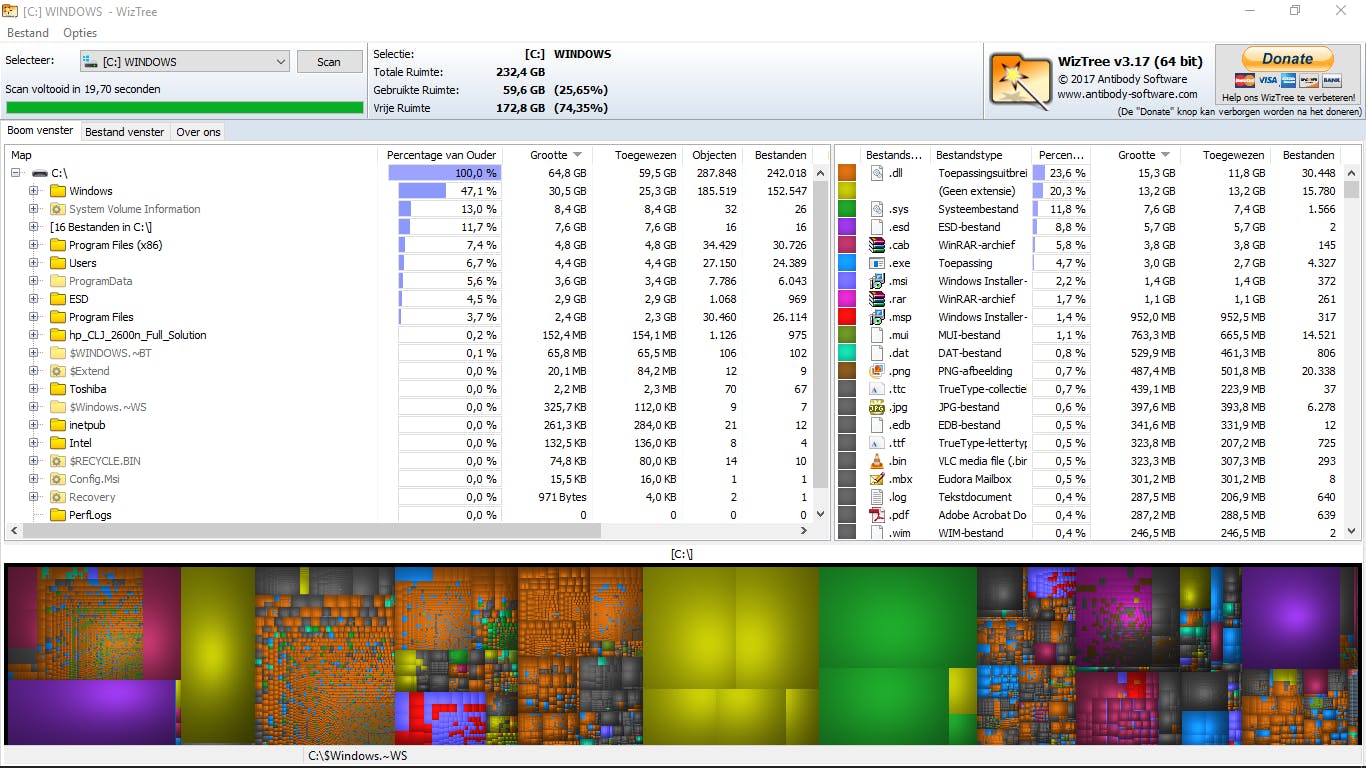1366x768 pixels.
Task: Click the orange .dll color swatch
Action: tap(847, 173)
